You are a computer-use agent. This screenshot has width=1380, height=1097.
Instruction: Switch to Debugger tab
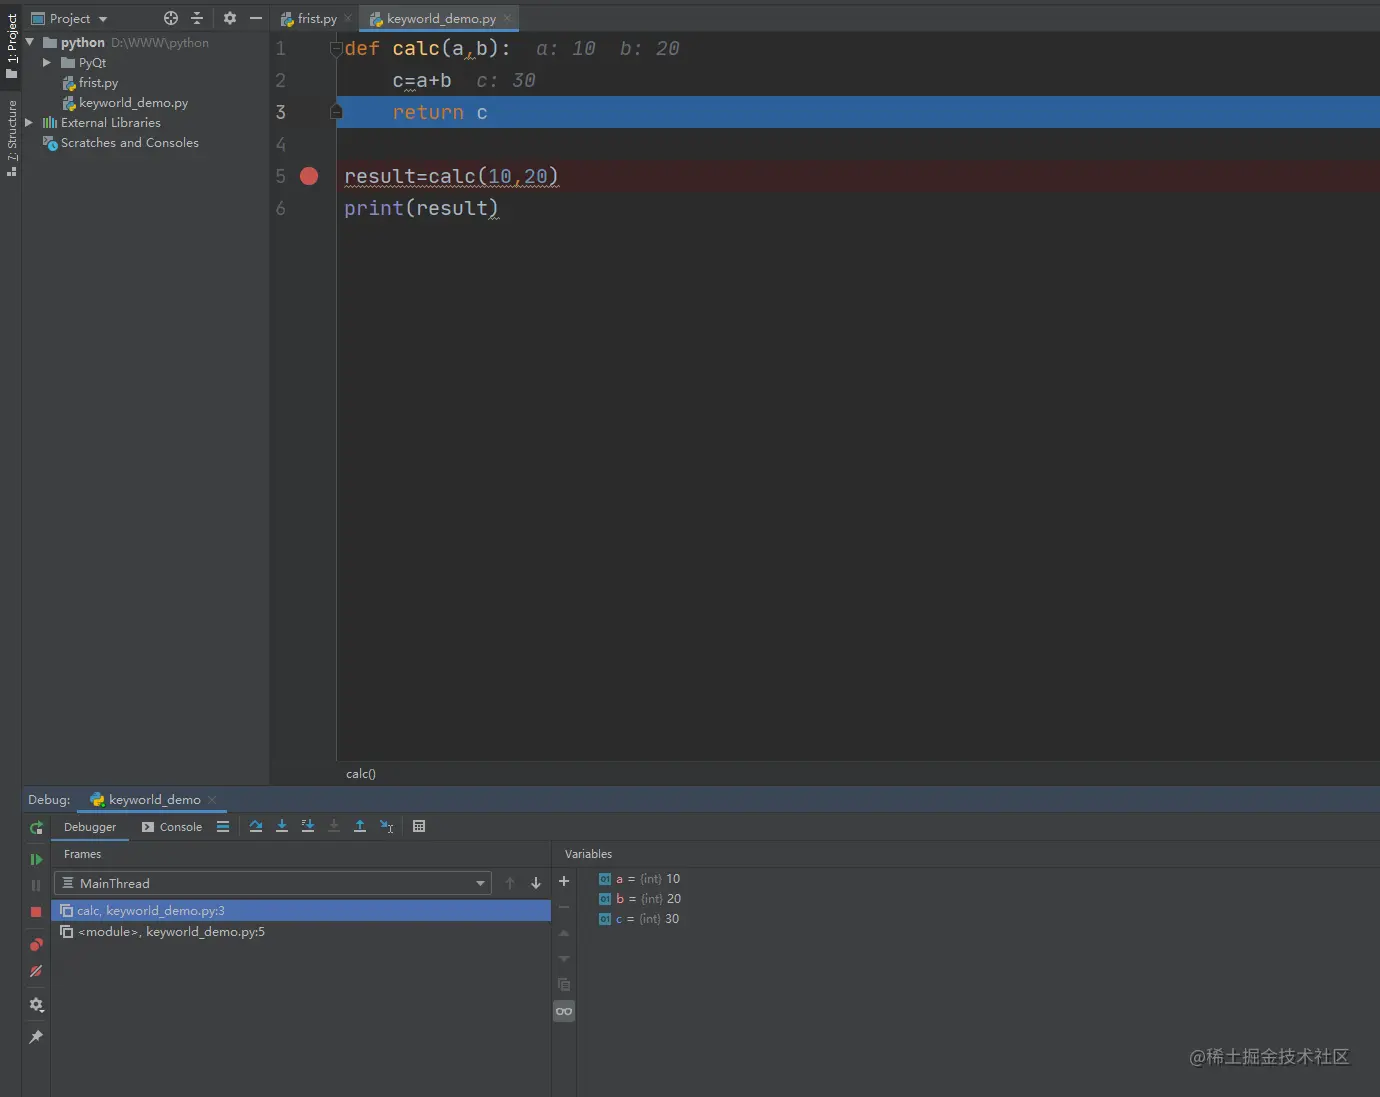[90, 827]
